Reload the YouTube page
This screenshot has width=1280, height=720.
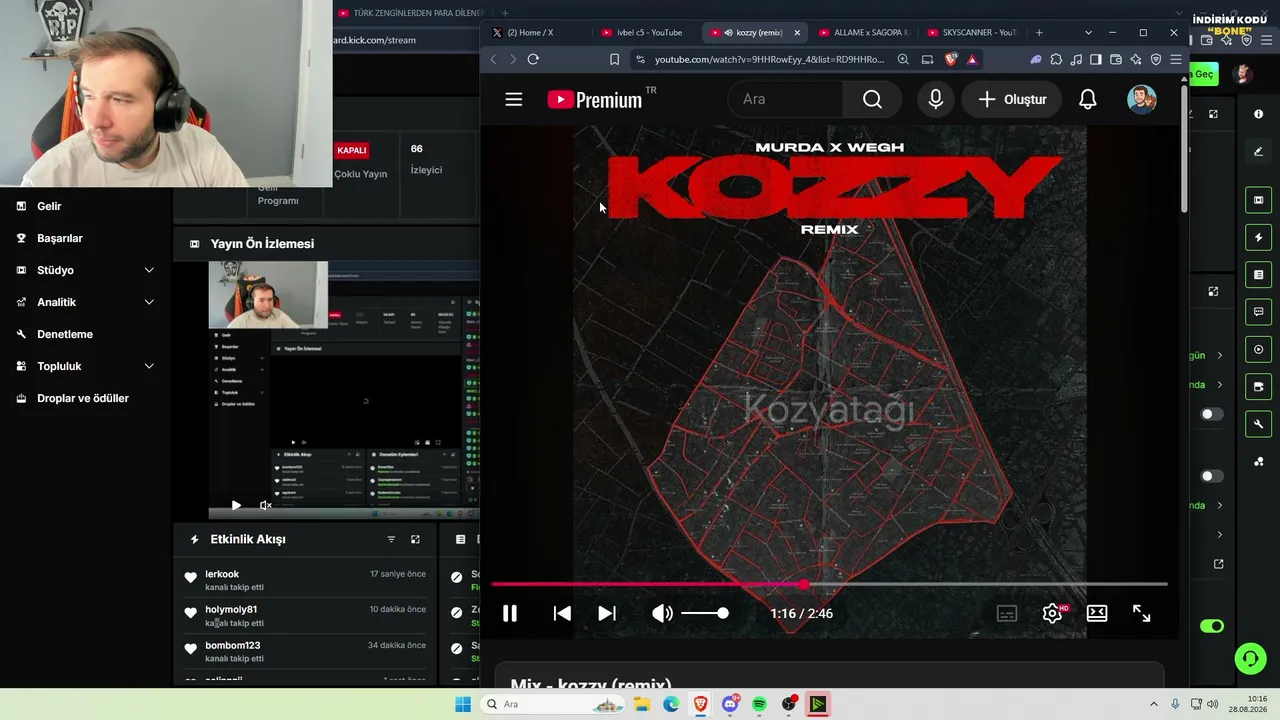(x=533, y=59)
